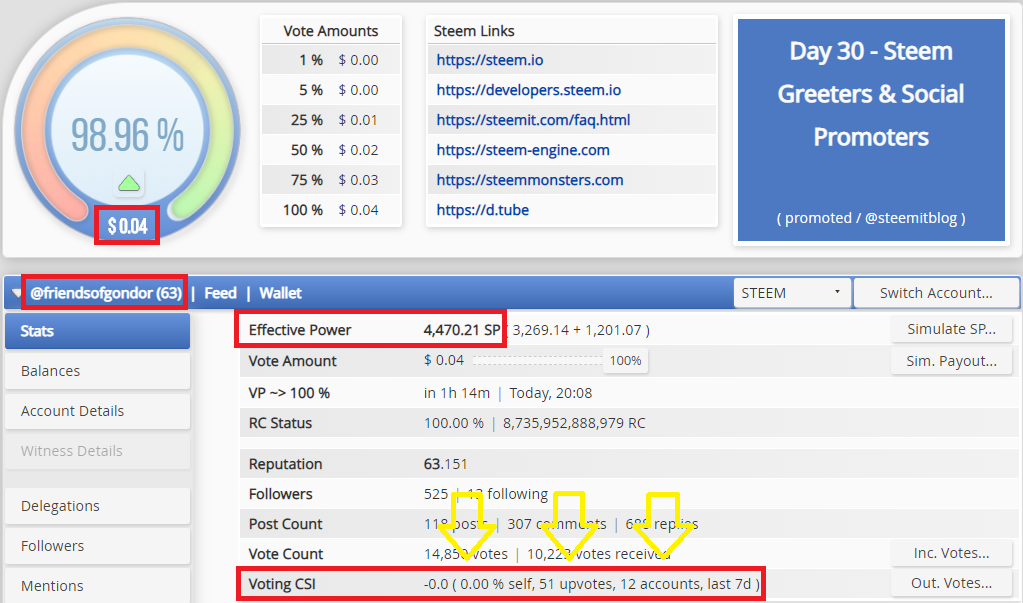Click the @friendsofgondor account name
The image size is (1023, 603).
tap(106, 293)
